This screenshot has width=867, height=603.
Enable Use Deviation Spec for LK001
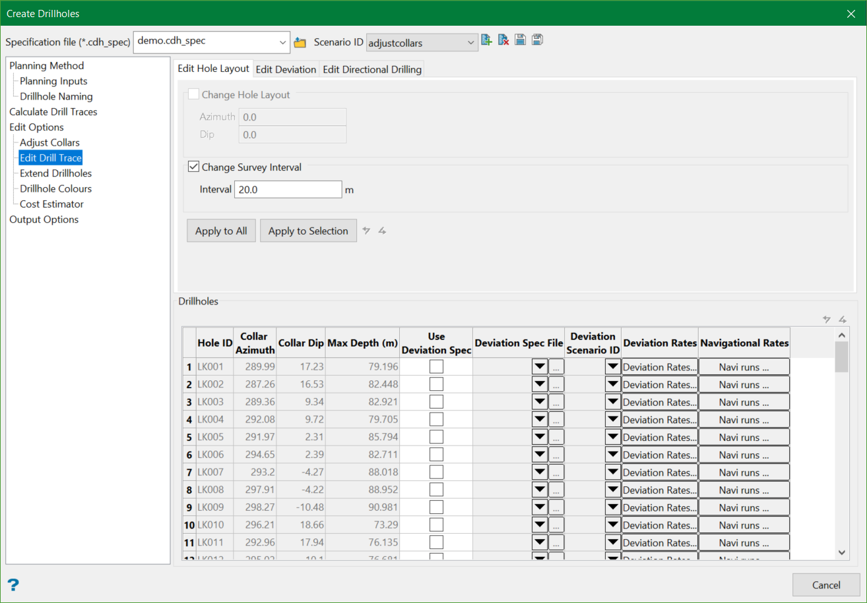click(436, 367)
